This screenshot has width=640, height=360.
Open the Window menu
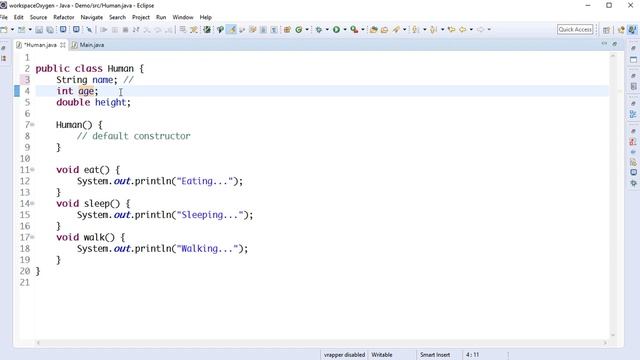coord(183,17)
